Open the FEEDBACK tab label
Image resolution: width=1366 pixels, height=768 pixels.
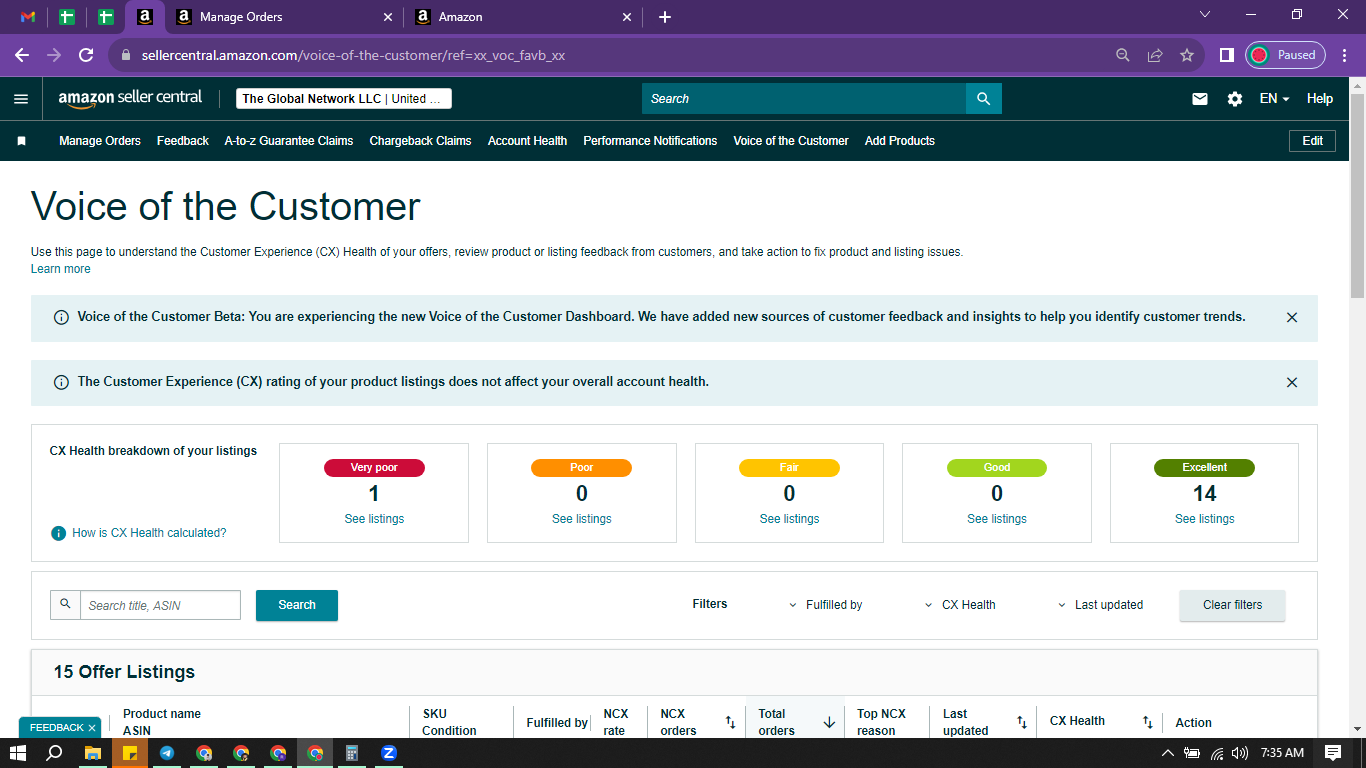pos(56,728)
